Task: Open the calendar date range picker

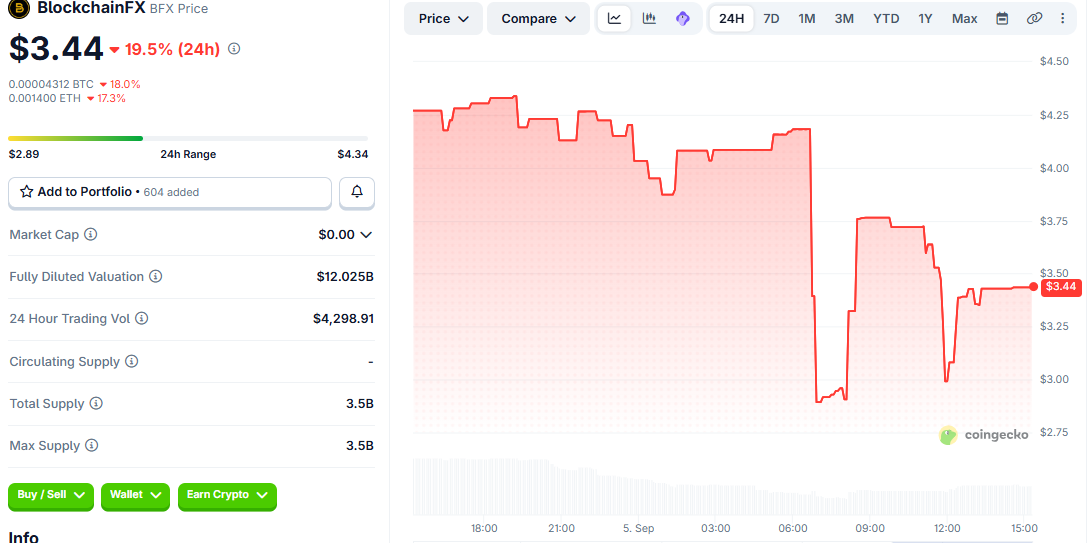Action: 1002,19
